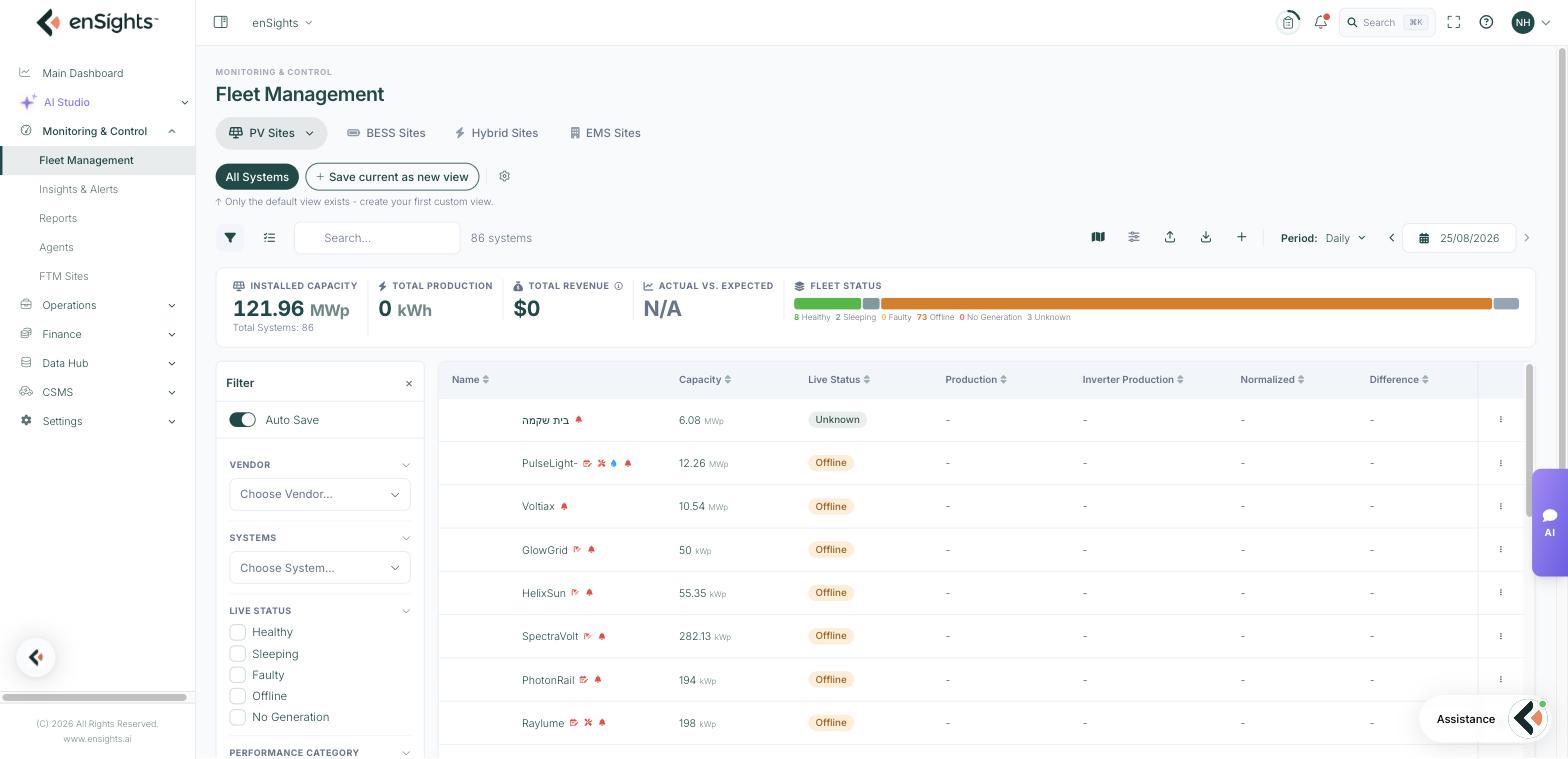
Task: Focus the systems Search... field
Action: point(377,238)
